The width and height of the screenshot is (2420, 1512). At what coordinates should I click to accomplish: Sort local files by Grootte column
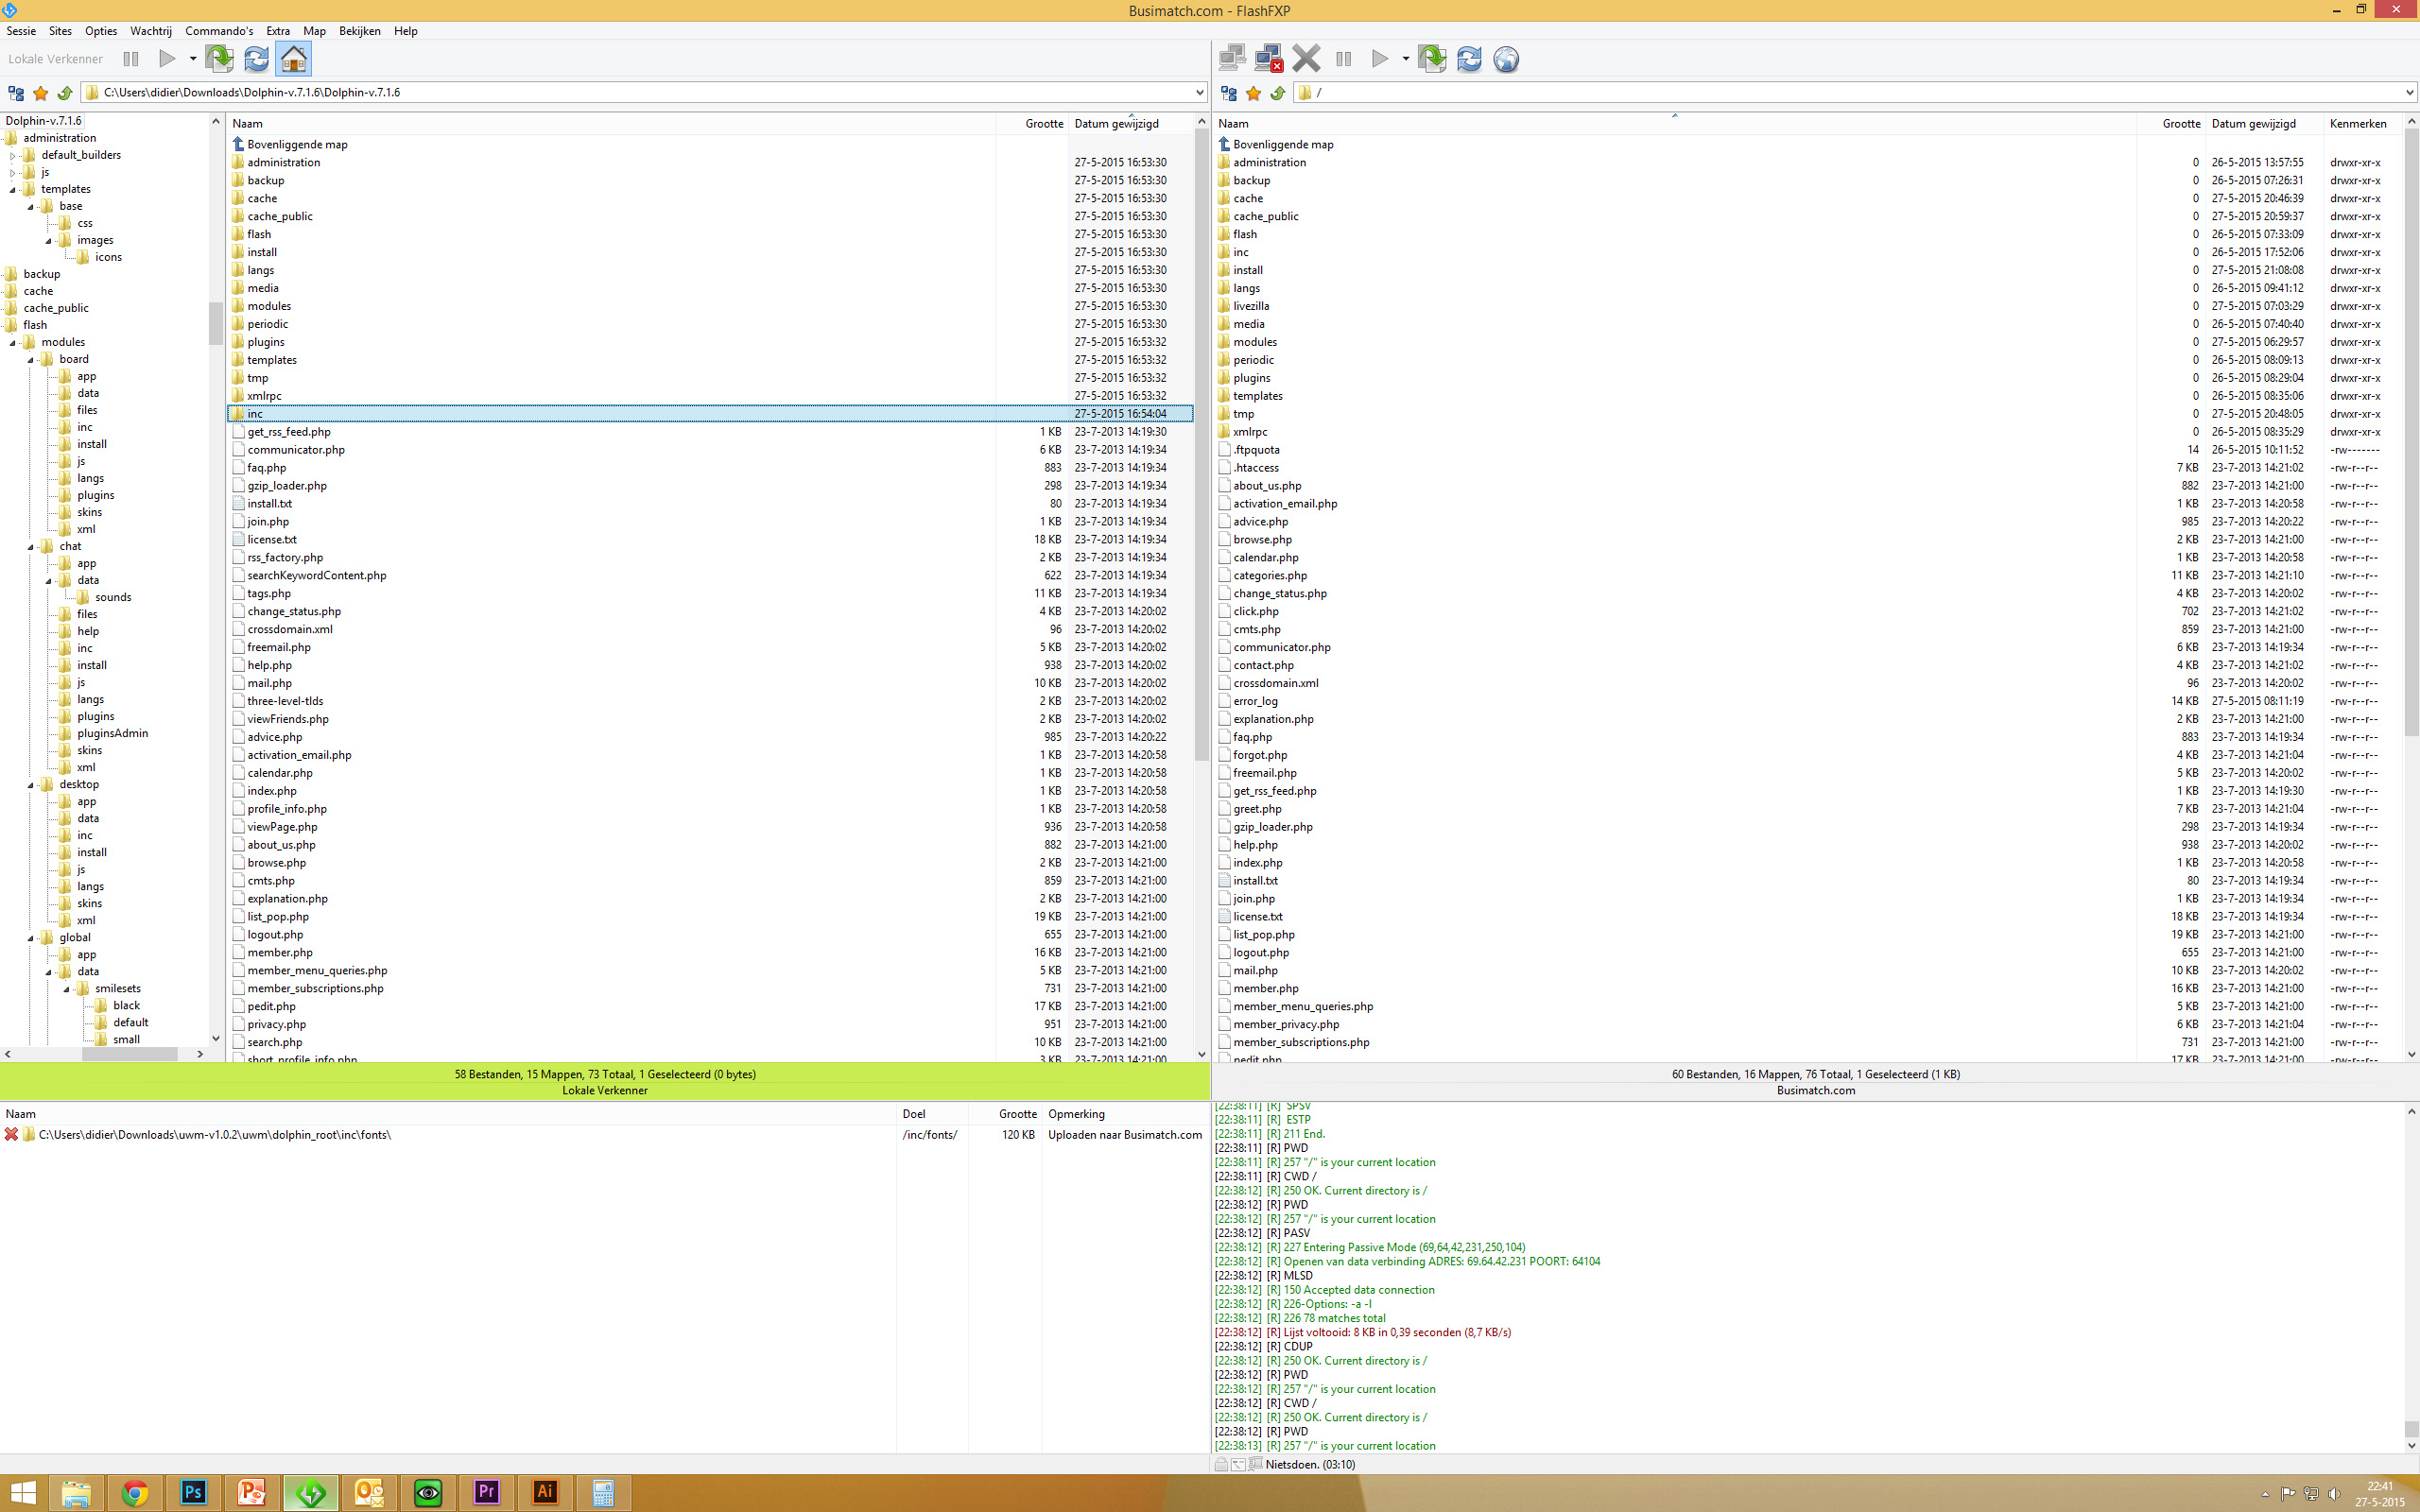[x=1043, y=124]
